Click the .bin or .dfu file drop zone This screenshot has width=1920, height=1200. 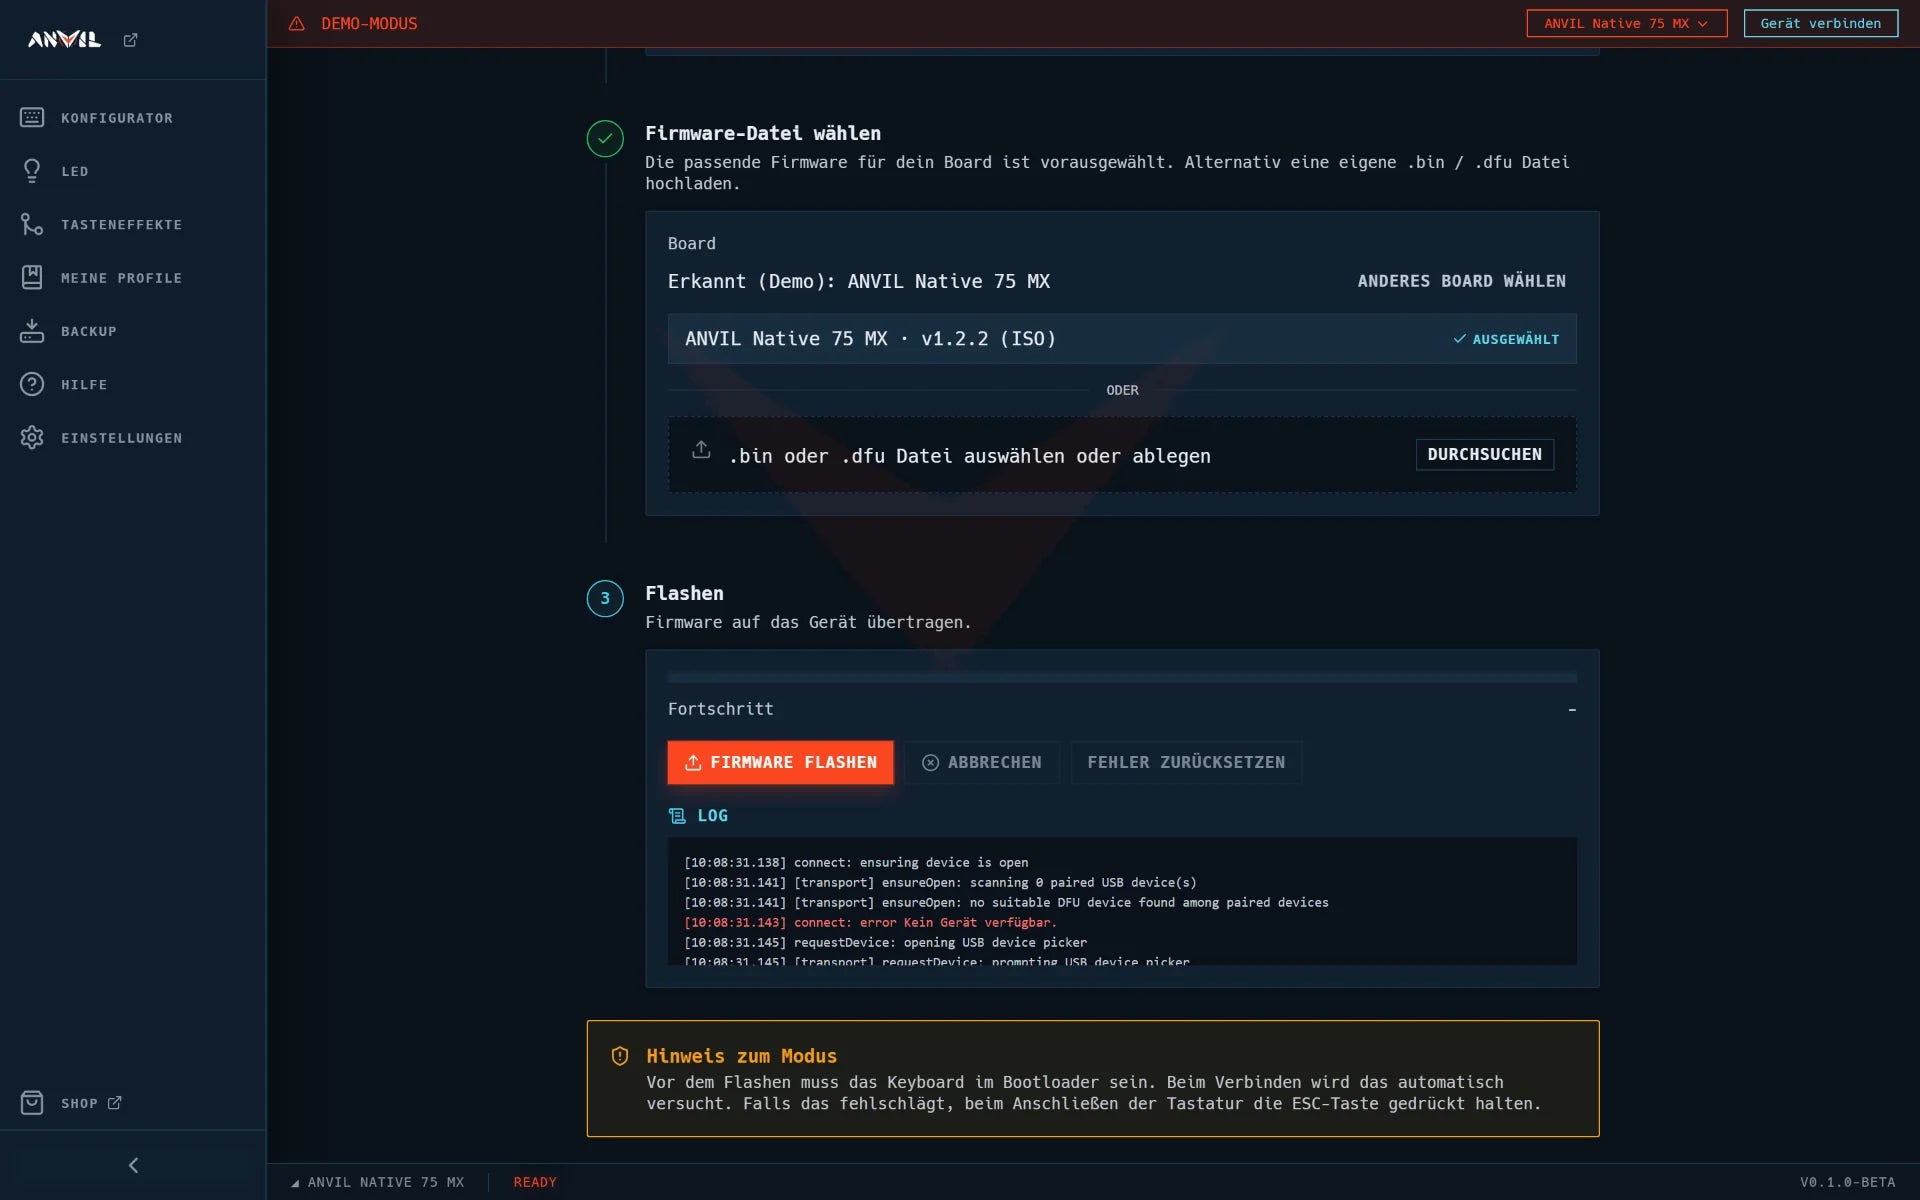[1122, 455]
